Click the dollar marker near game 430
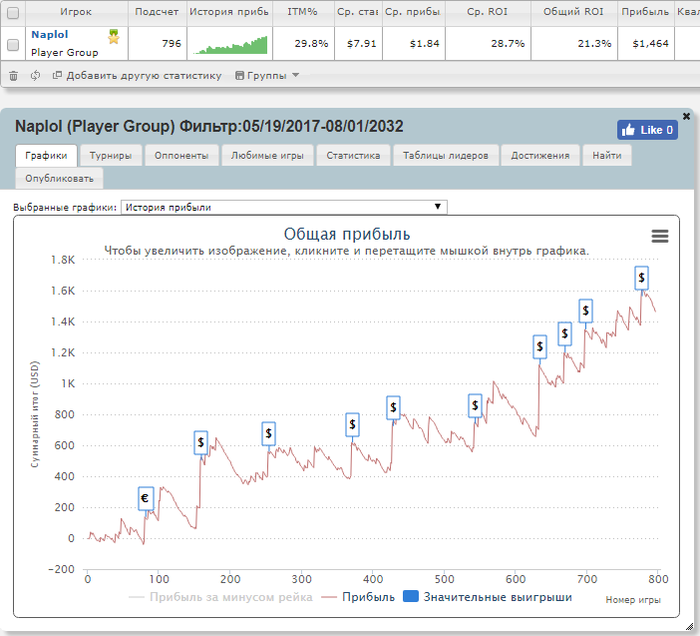 [393, 407]
